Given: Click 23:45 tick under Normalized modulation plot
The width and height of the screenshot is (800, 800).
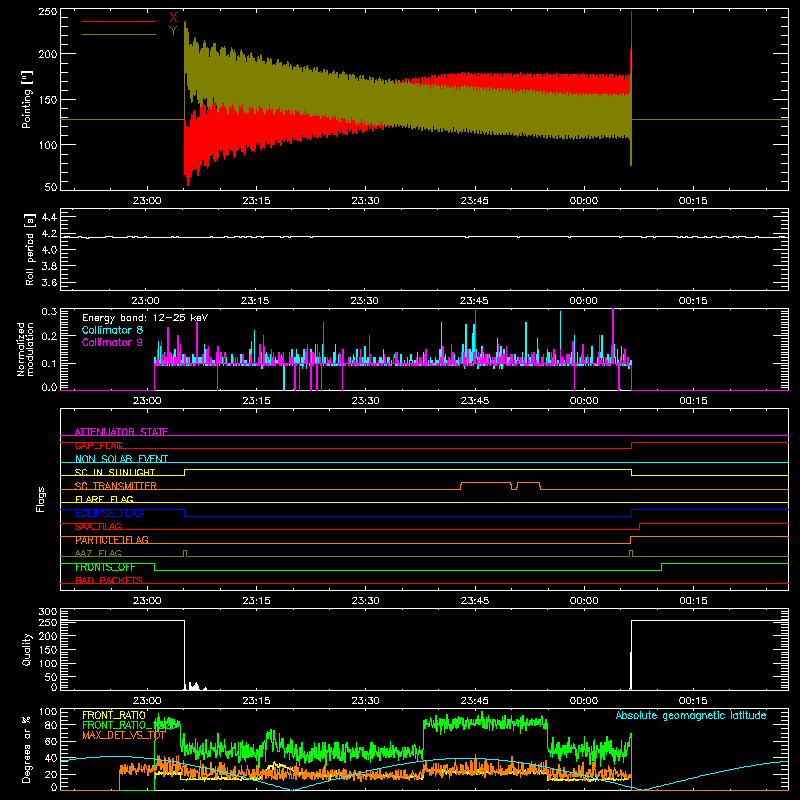Looking at the screenshot, I should [474, 401].
